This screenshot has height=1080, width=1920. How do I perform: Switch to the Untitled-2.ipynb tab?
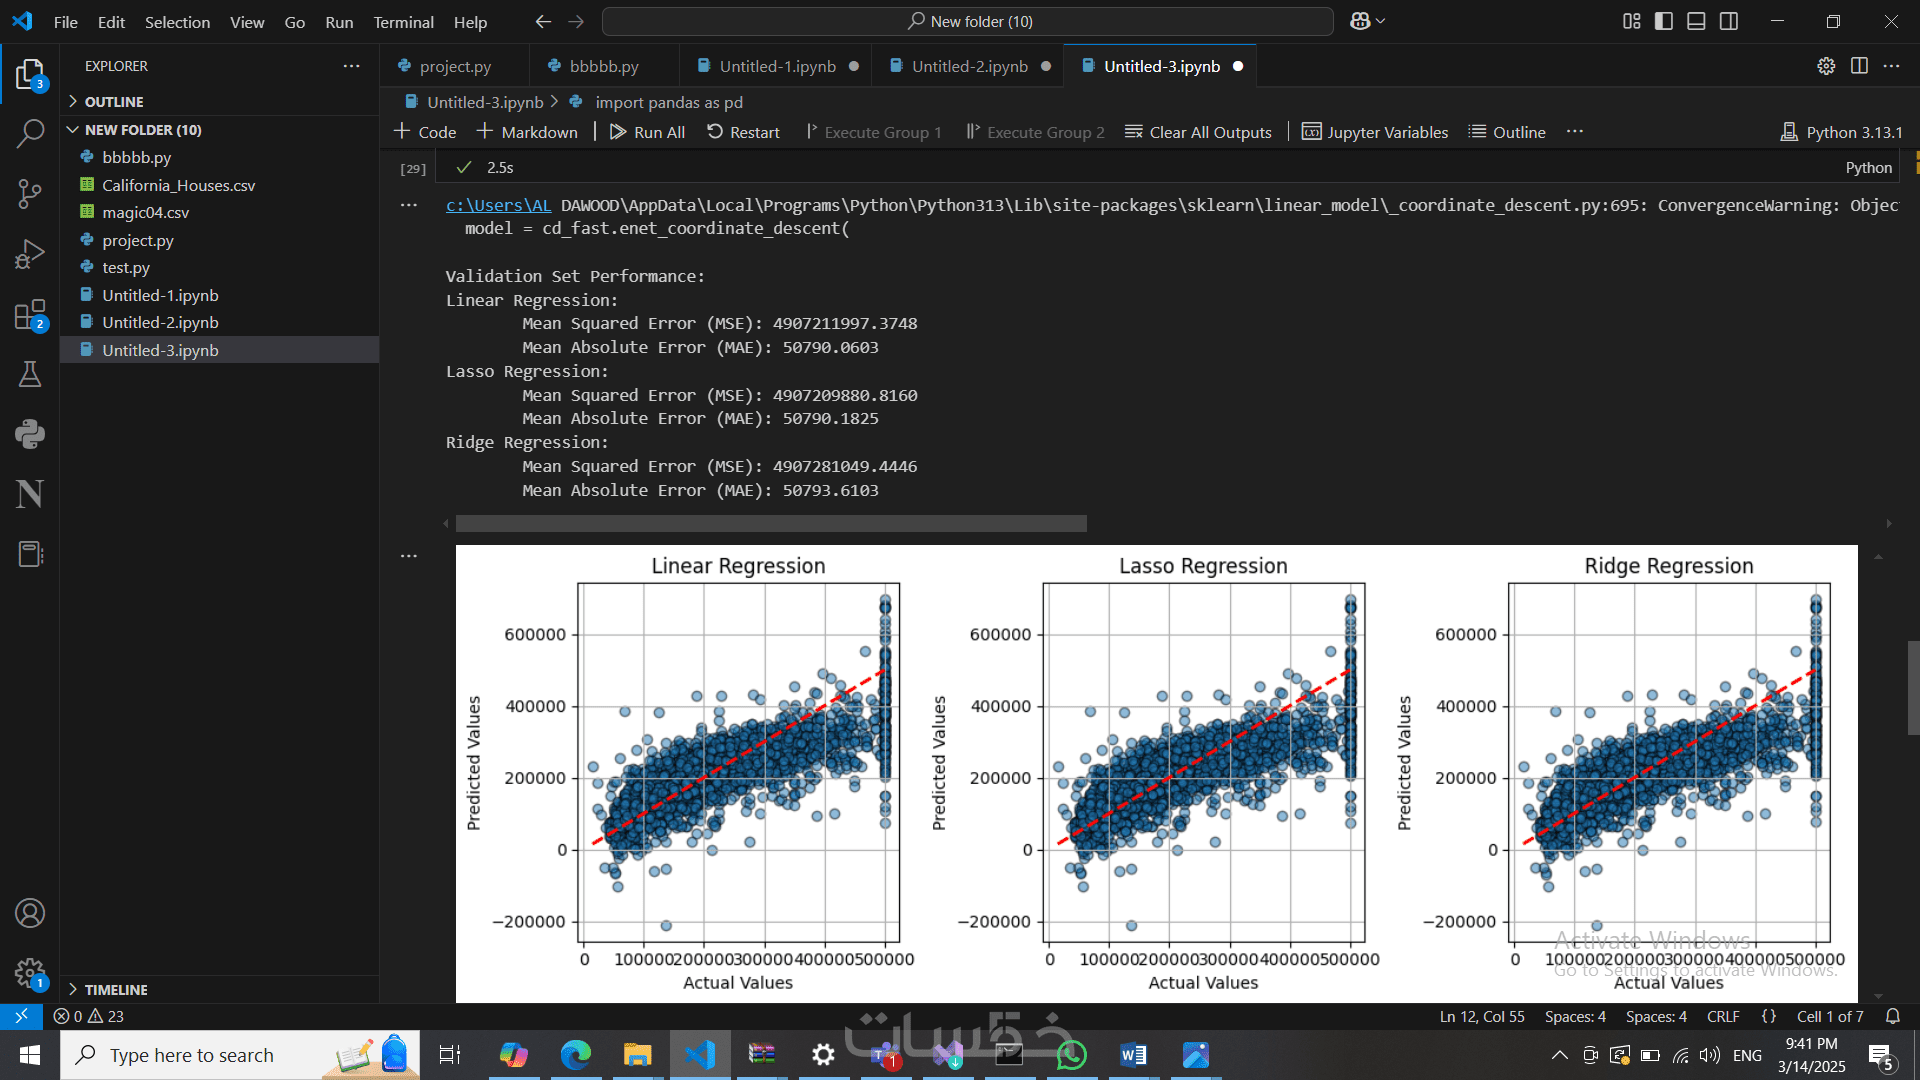(969, 66)
